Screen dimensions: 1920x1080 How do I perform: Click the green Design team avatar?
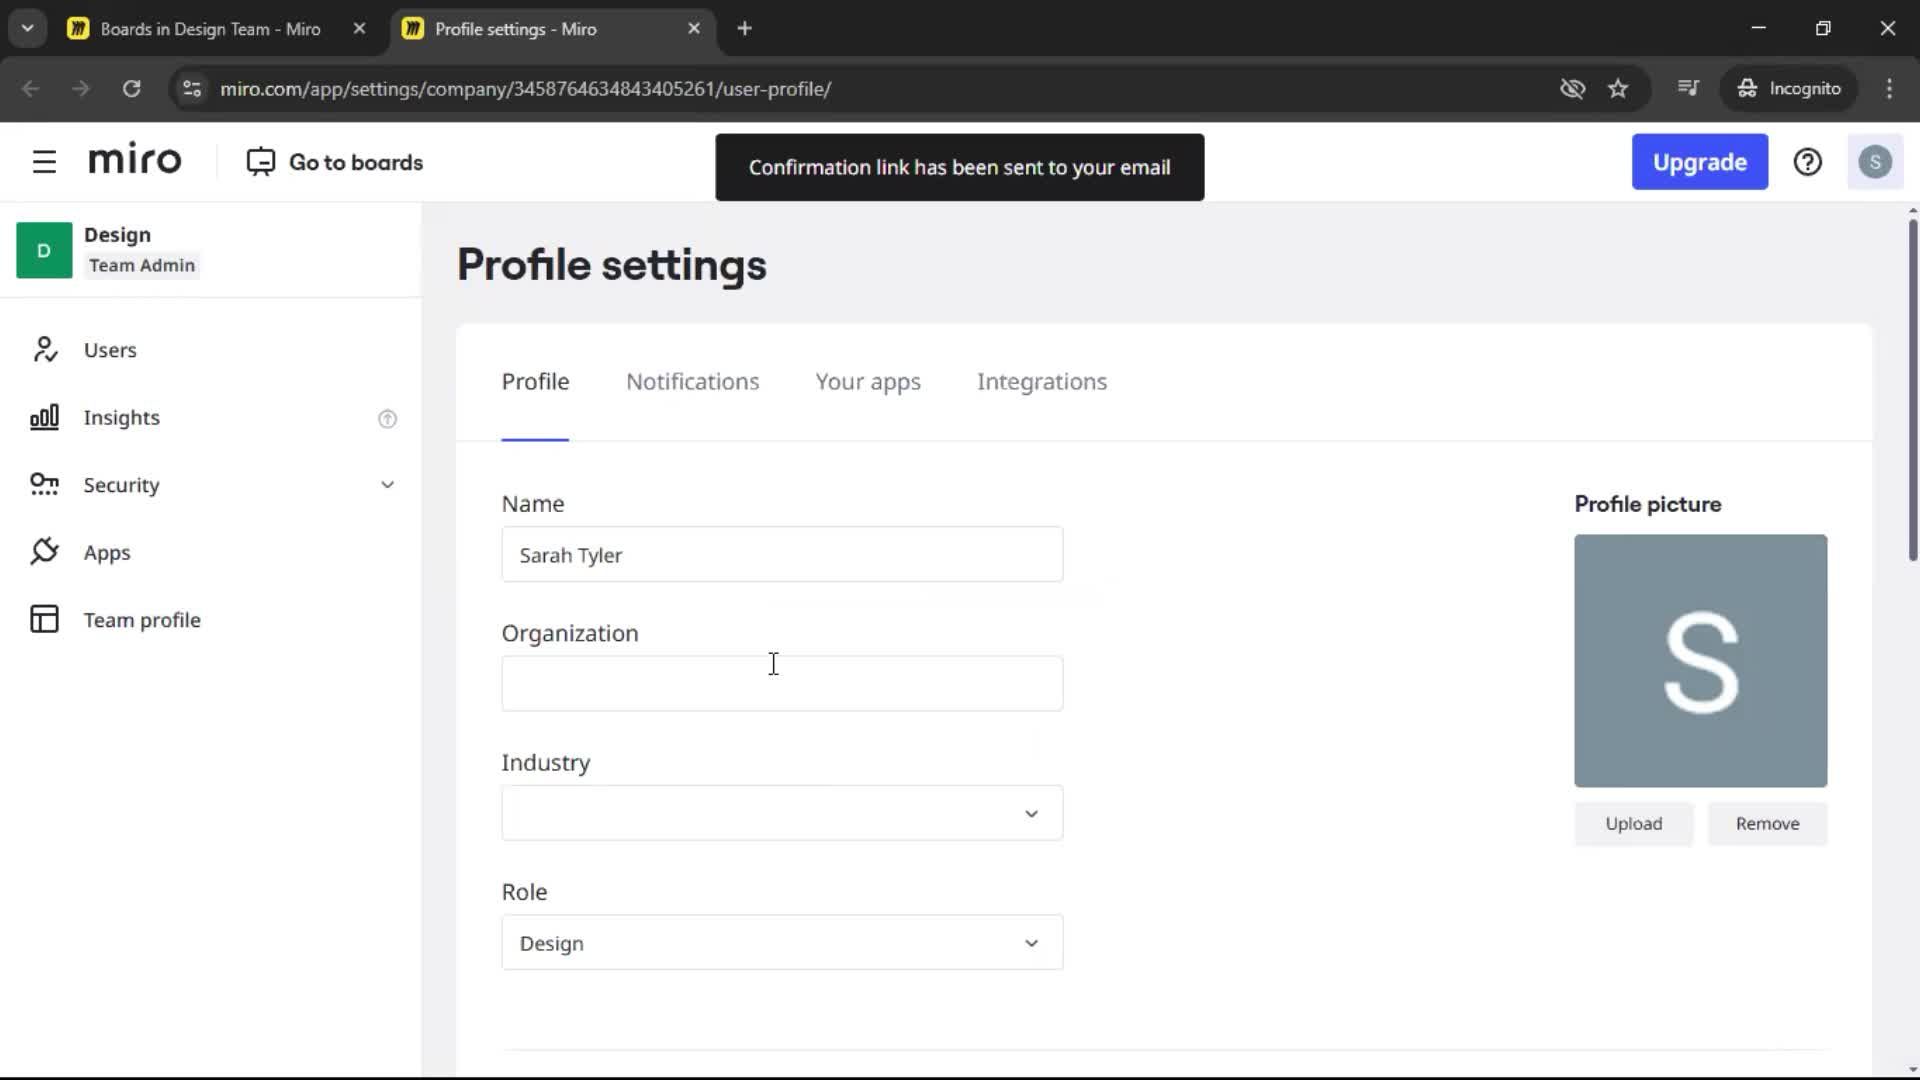click(x=44, y=250)
